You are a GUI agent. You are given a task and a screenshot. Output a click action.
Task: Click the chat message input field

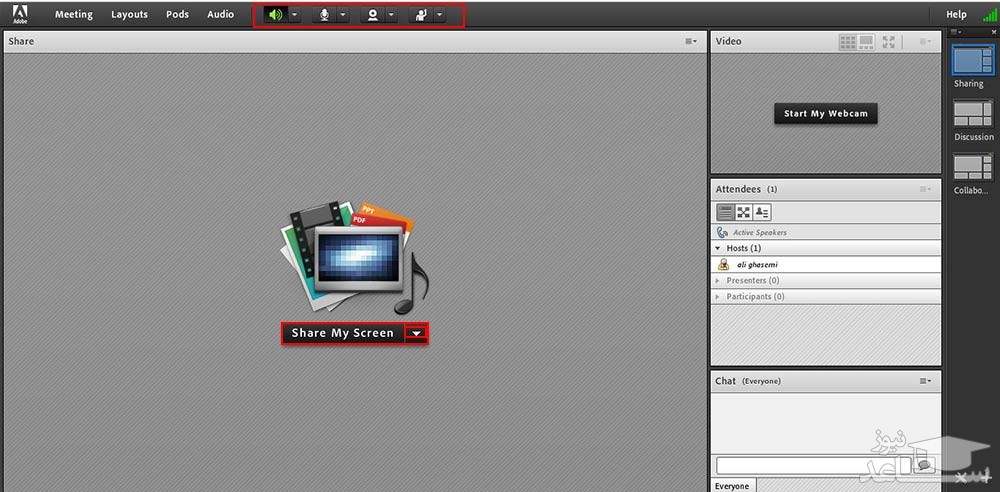pos(812,466)
